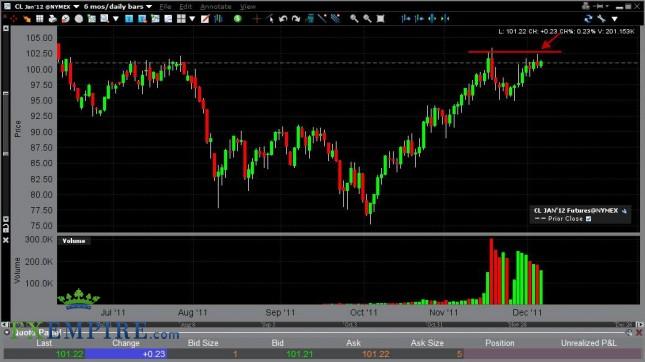This screenshot has width=645, height=362.
Task: Click the bar chart type icon
Action: [218, 19]
